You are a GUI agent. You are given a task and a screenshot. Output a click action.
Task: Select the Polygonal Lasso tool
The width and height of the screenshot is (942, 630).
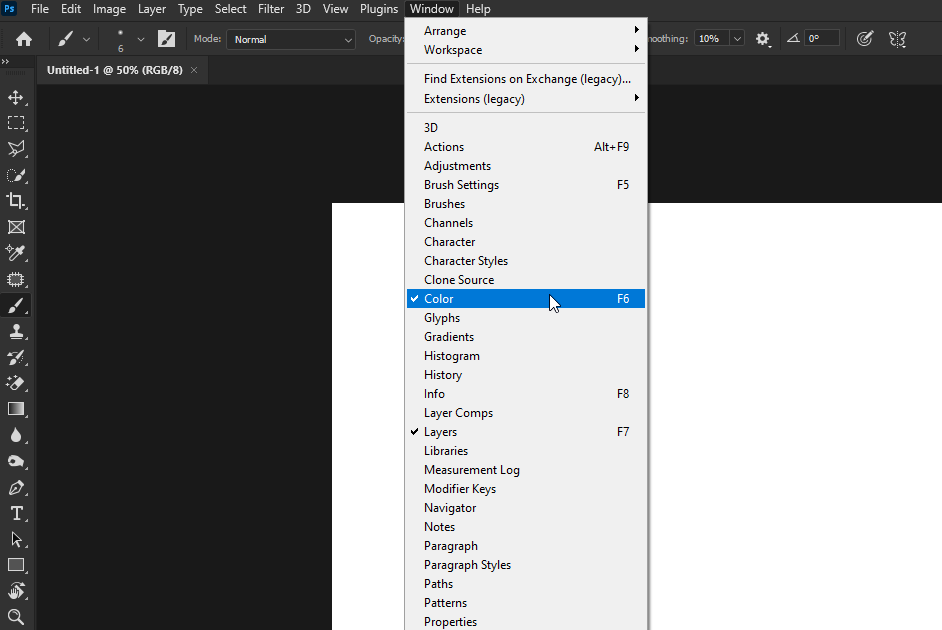click(x=16, y=149)
